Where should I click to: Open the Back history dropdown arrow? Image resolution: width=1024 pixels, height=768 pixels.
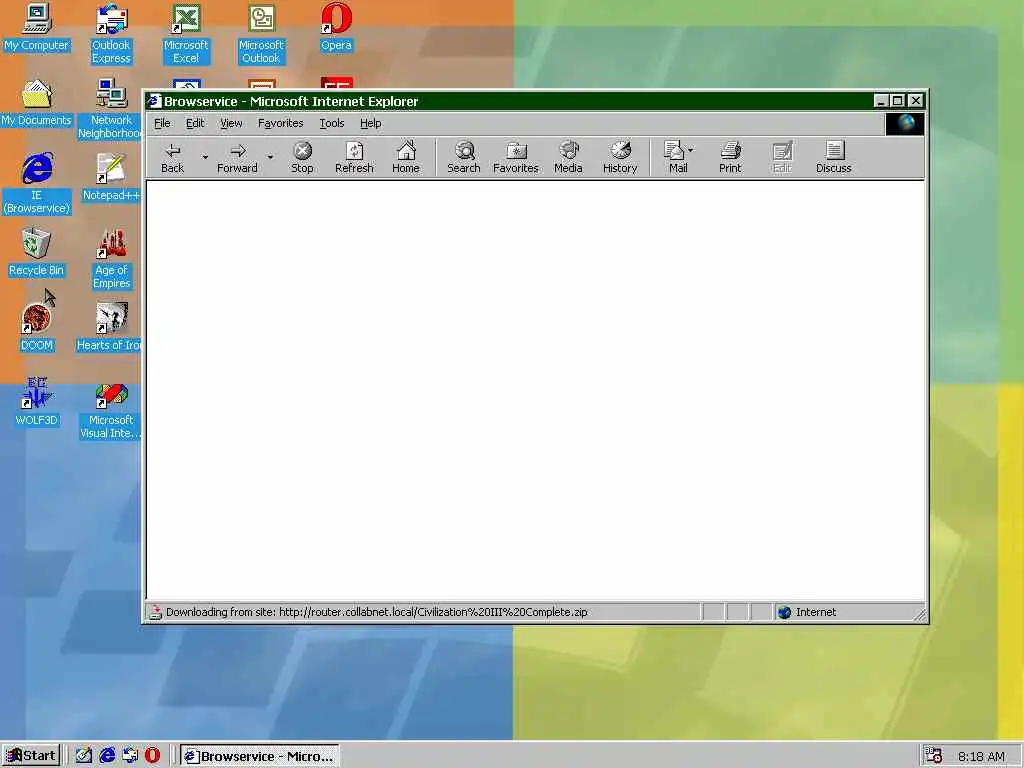click(x=205, y=157)
